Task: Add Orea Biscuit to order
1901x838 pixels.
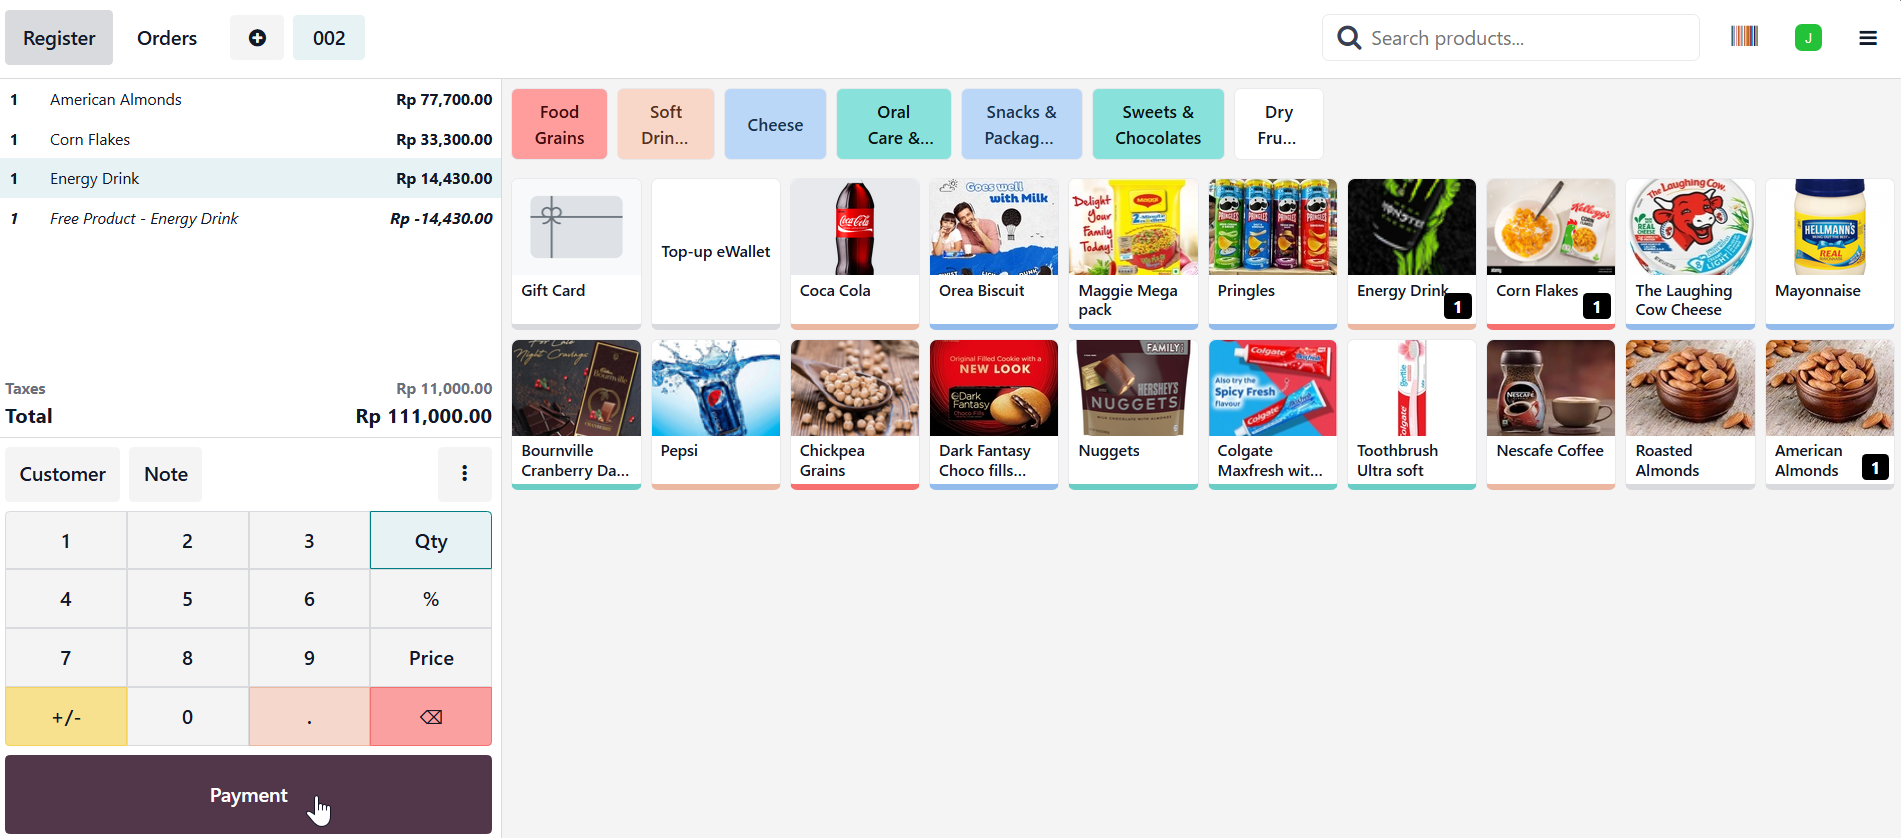Action: tap(993, 253)
